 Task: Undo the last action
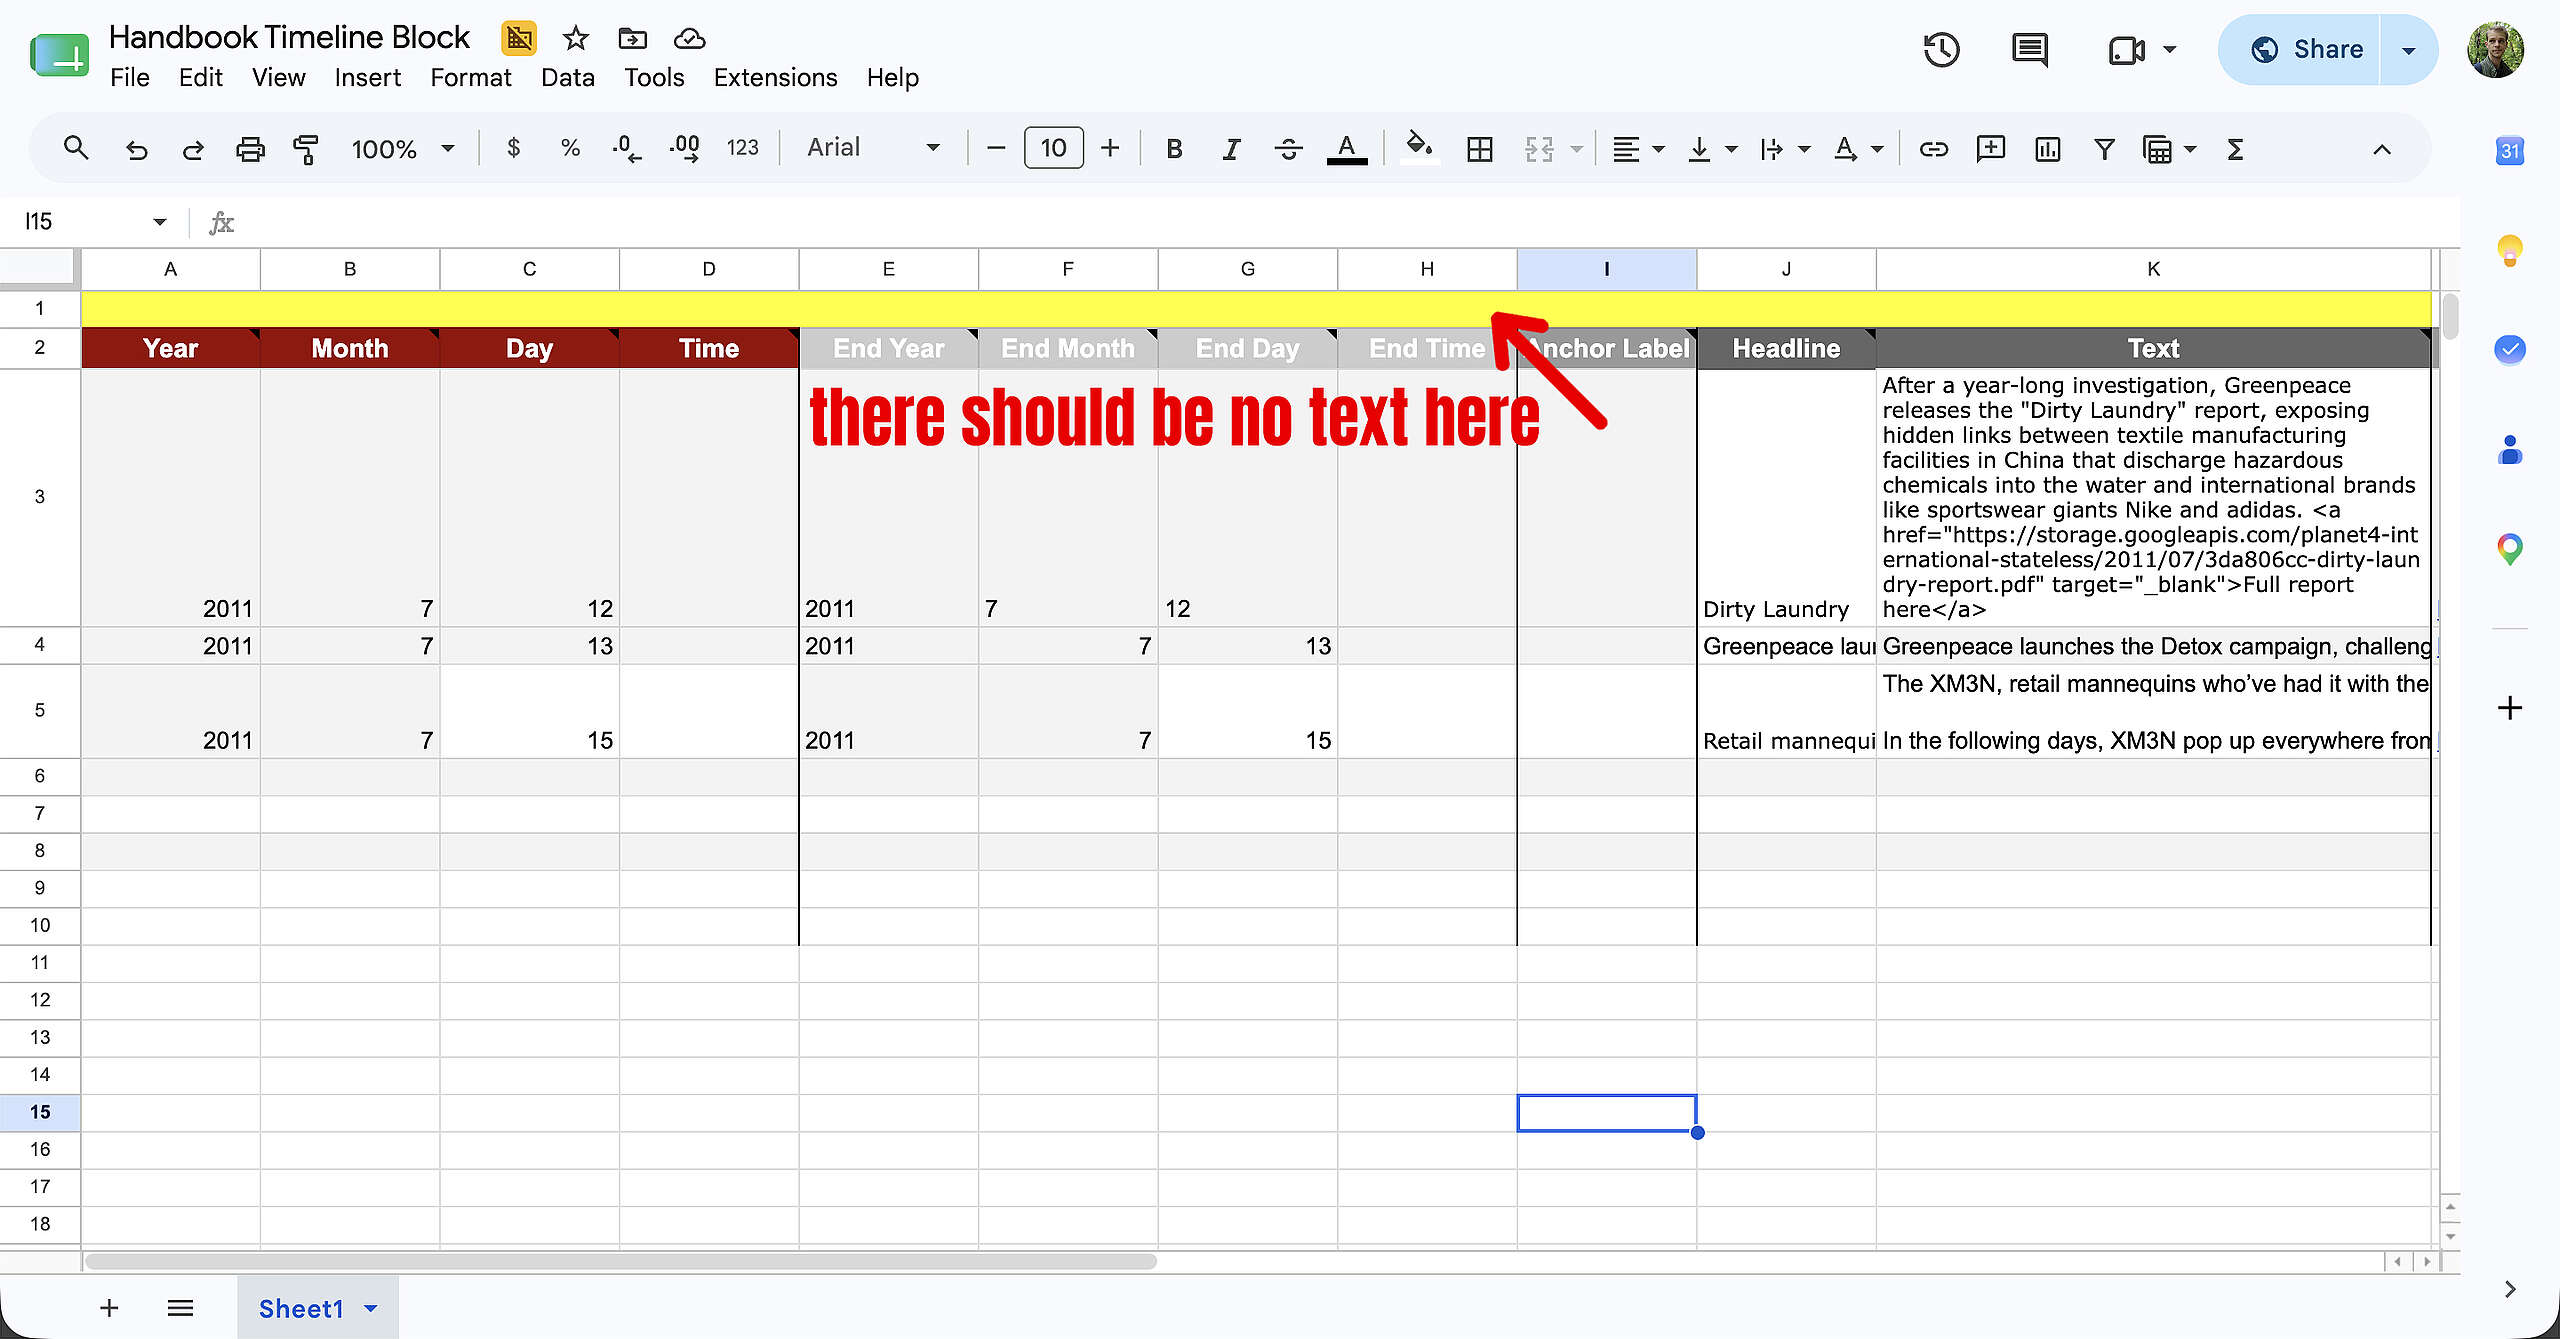tap(136, 149)
